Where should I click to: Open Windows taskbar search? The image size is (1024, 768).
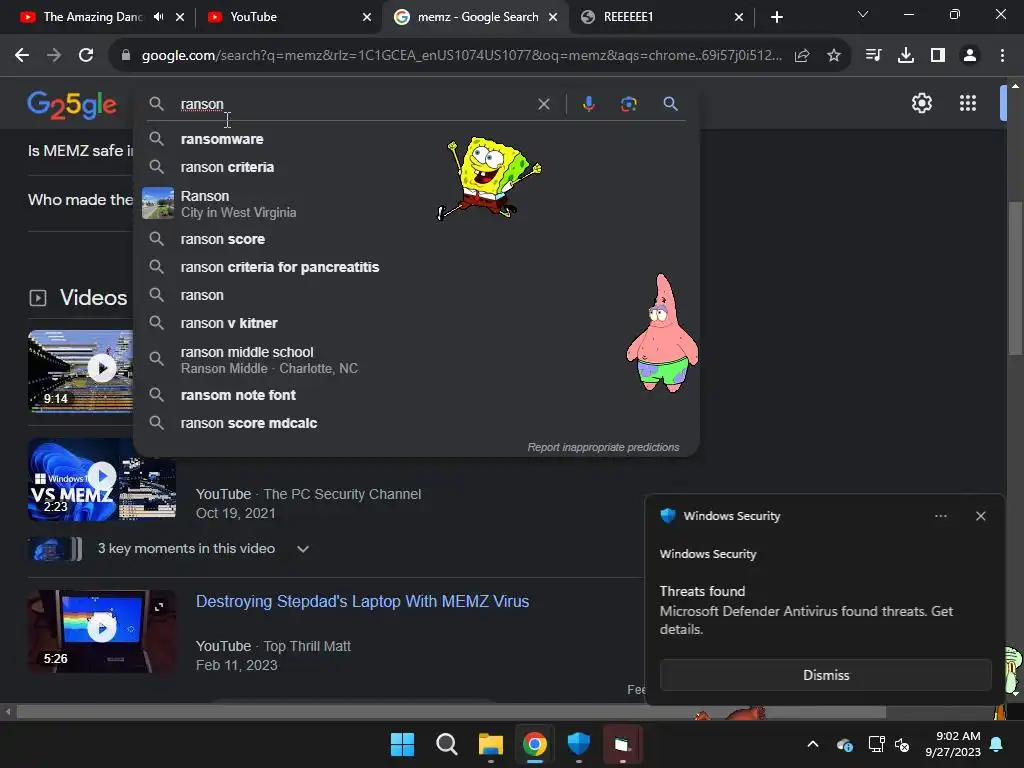coord(447,744)
